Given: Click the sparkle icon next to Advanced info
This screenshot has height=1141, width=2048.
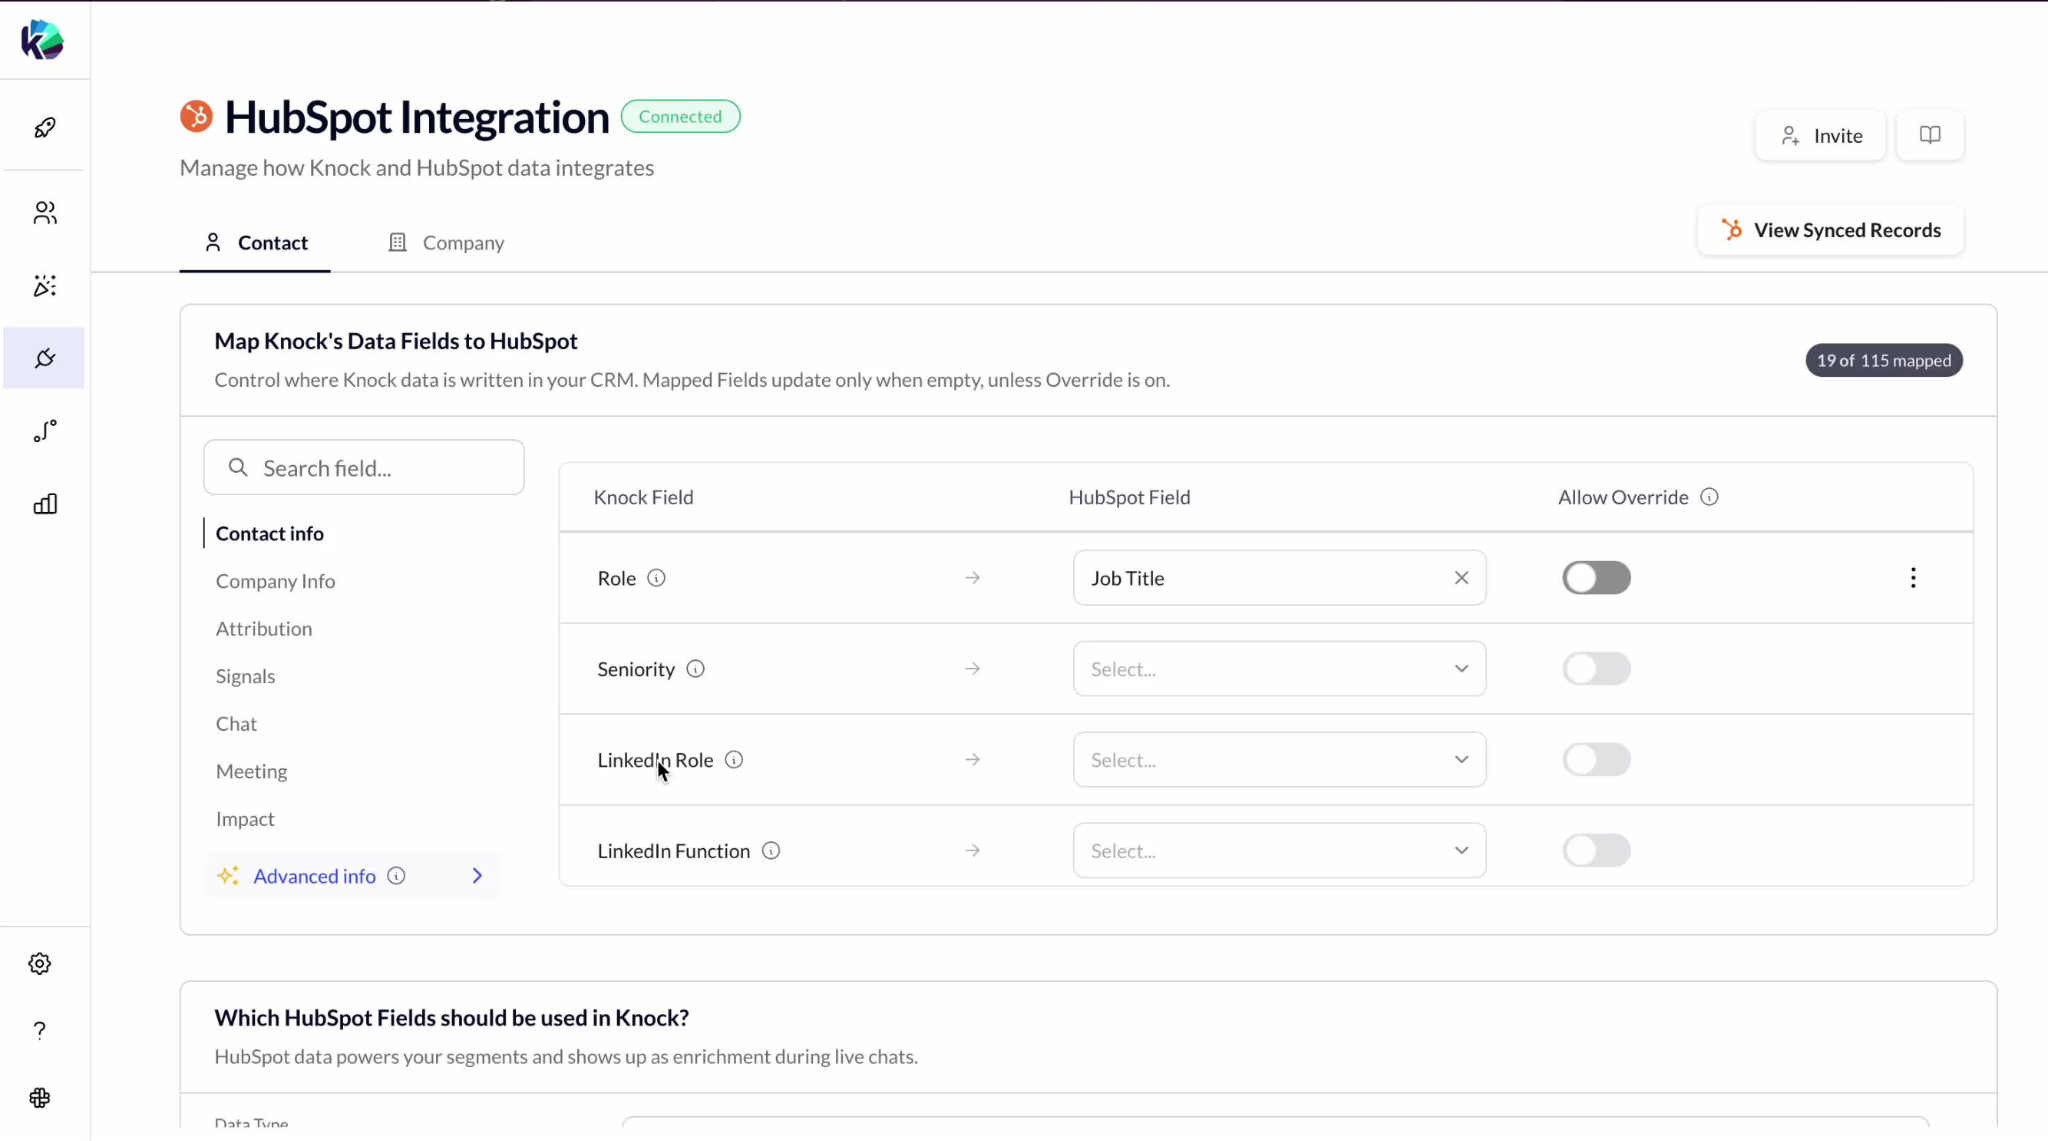Looking at the screenshot, I should pos(228,876).
